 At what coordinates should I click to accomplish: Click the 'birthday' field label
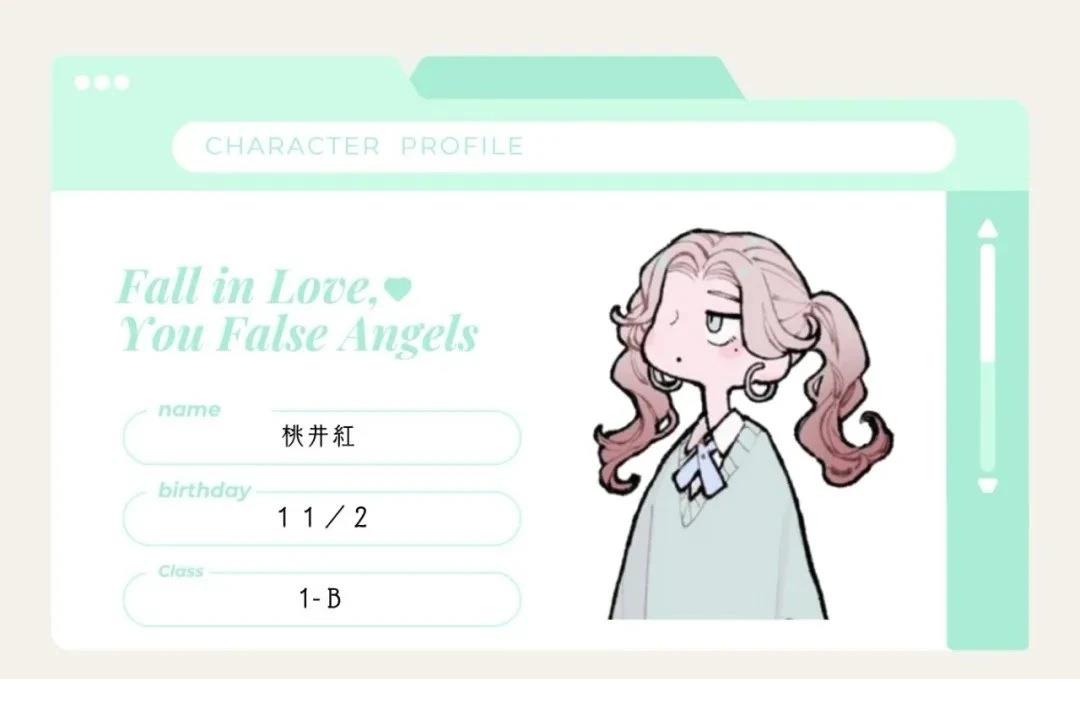pyautogui.click(x=204, y=491)
